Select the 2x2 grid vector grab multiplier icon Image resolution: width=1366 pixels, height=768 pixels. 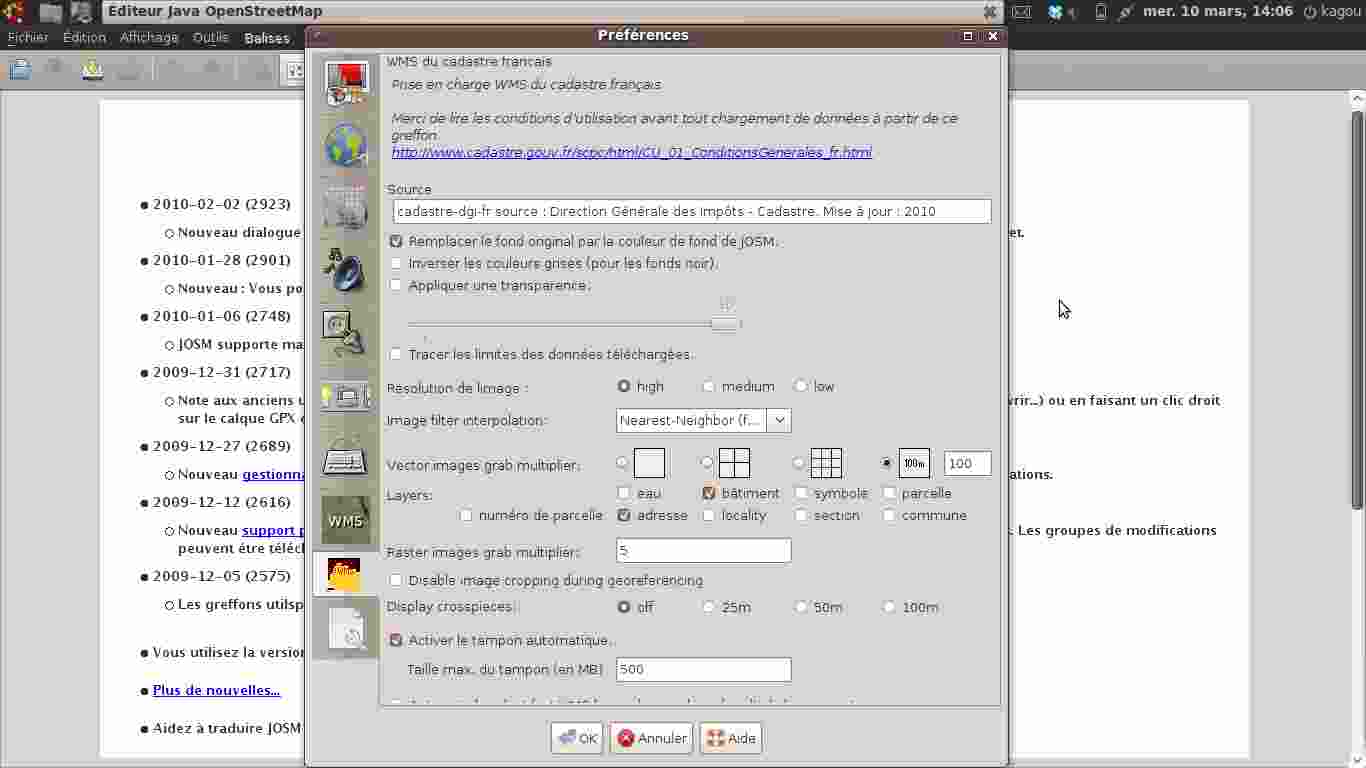[734, 463]
